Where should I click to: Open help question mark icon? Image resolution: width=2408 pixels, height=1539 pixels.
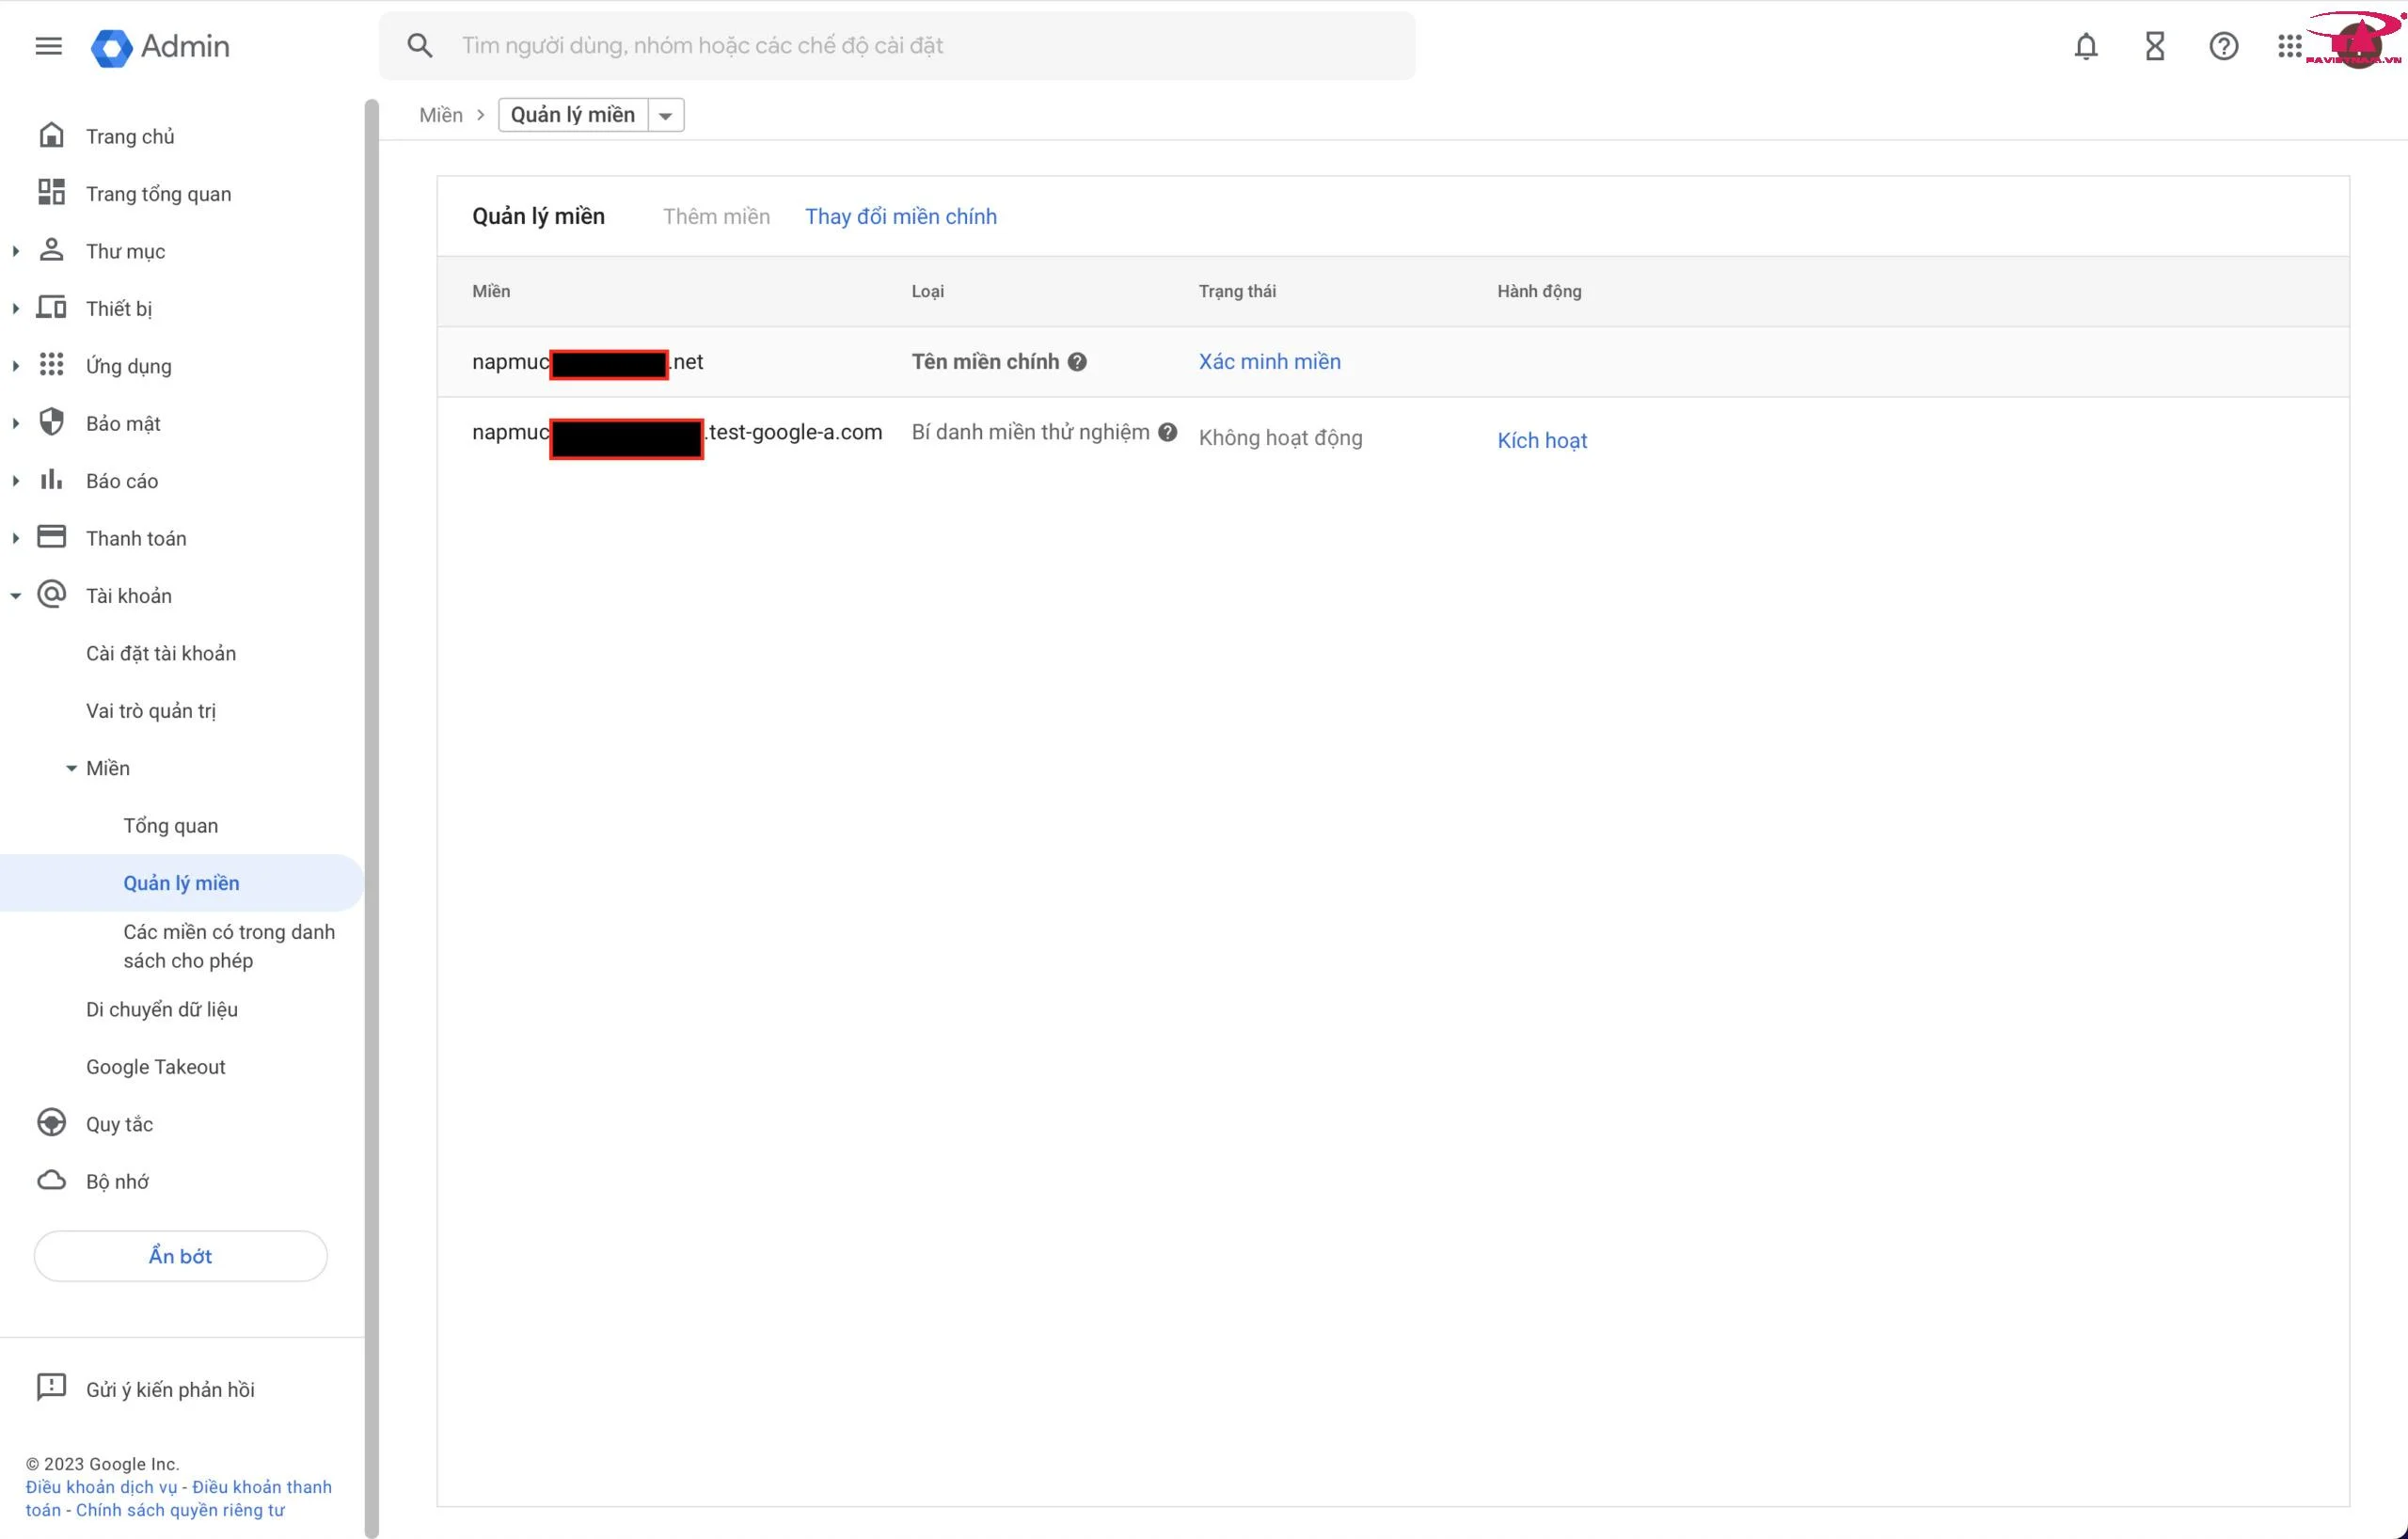tap(2223, 46)
